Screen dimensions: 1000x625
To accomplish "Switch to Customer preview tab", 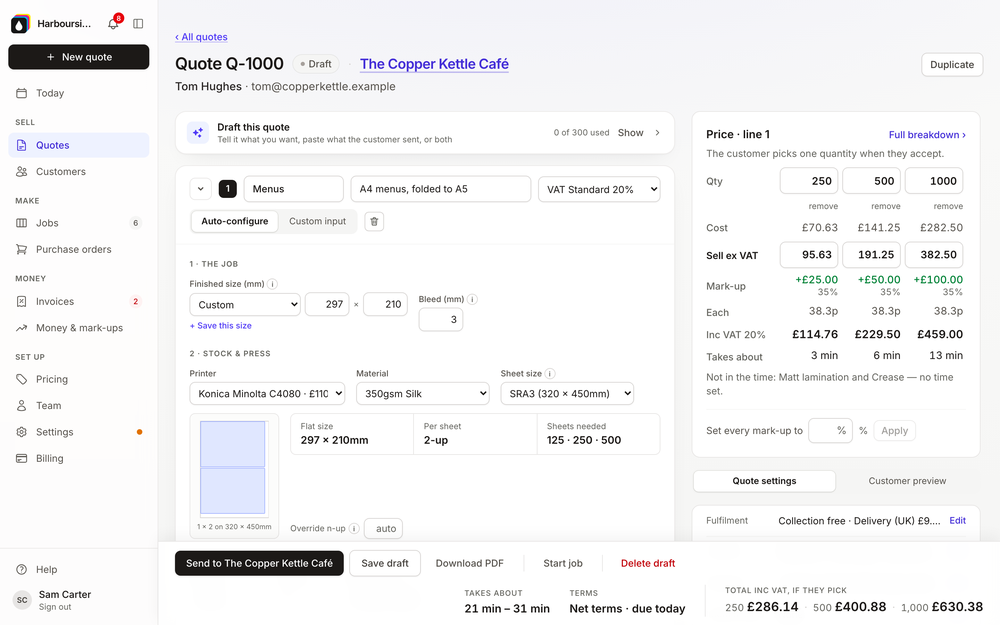I will coord(907,481).
